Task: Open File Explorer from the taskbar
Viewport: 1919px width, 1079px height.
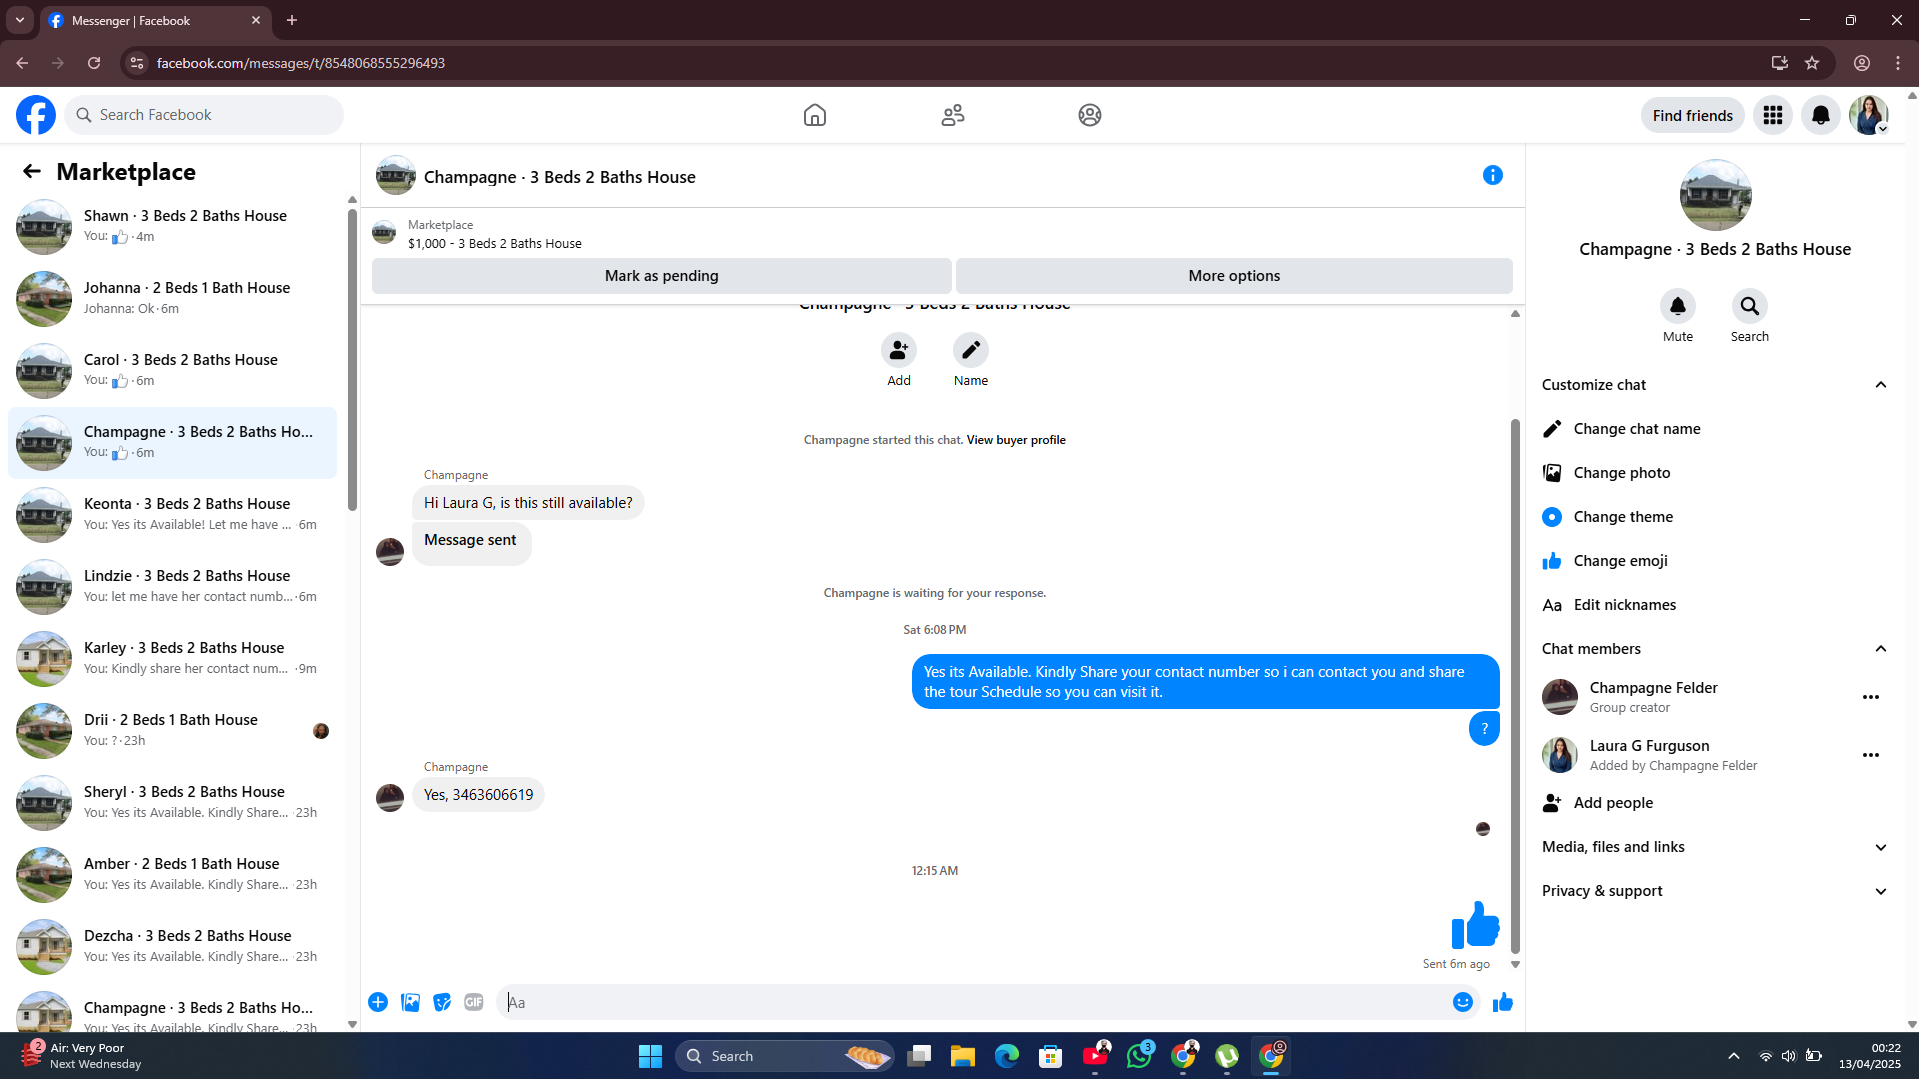Action: coord(963,1056)
